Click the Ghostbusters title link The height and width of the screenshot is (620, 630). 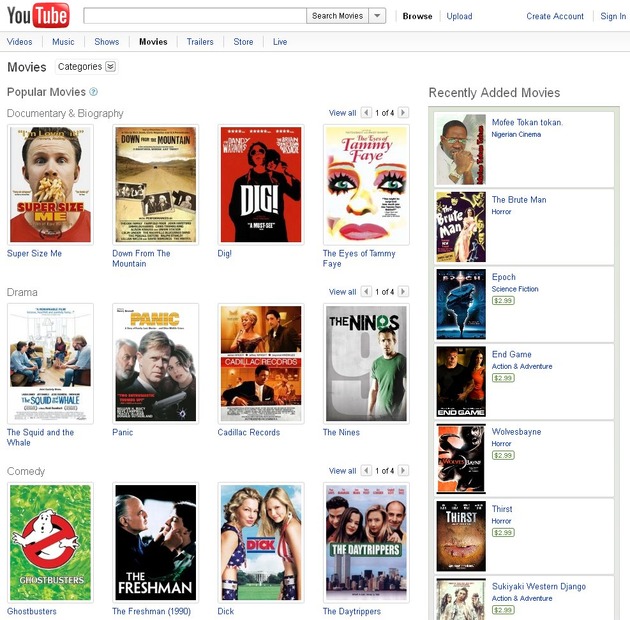[x=32, y=611]
